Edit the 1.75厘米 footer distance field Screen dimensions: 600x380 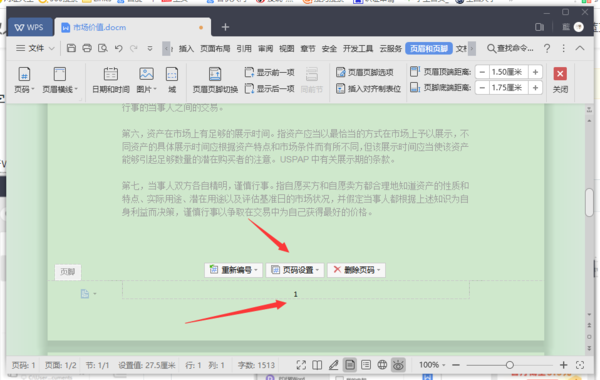pyautogui.click(x=508, y=88)
